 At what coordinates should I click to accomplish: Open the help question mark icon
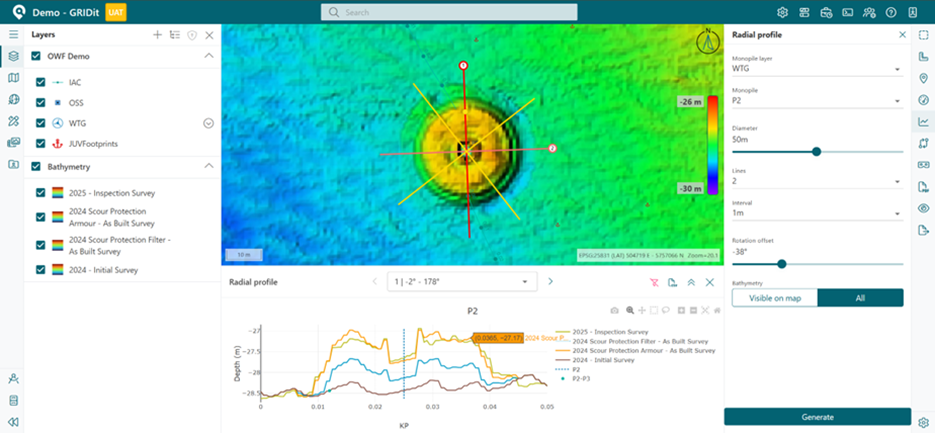(891, 12)
